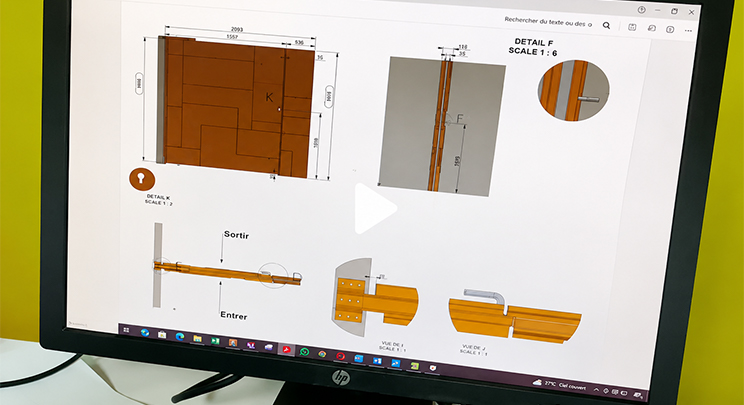Click the letter K on the door panel drawing
The width and height of the screenshot is (744, 405).
click(x=269, y=97)
